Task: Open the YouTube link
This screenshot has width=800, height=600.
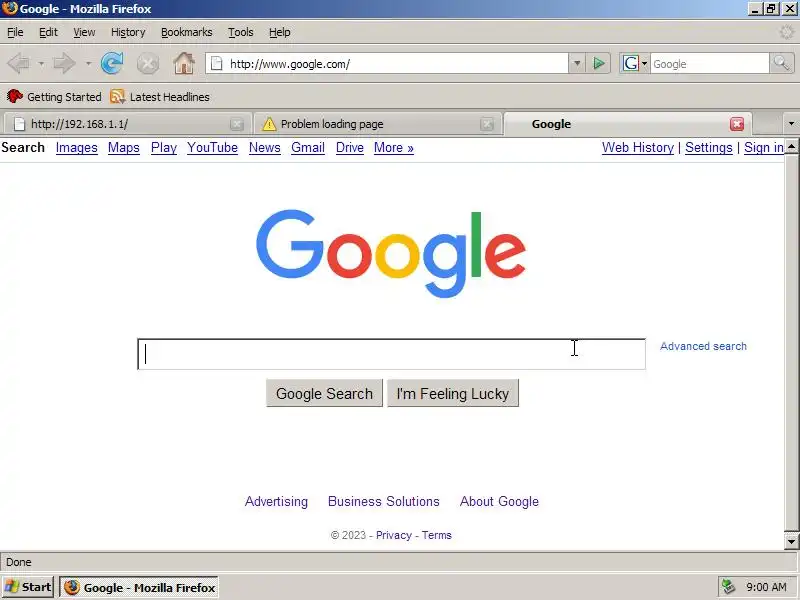Action: [x=212, y=147]
